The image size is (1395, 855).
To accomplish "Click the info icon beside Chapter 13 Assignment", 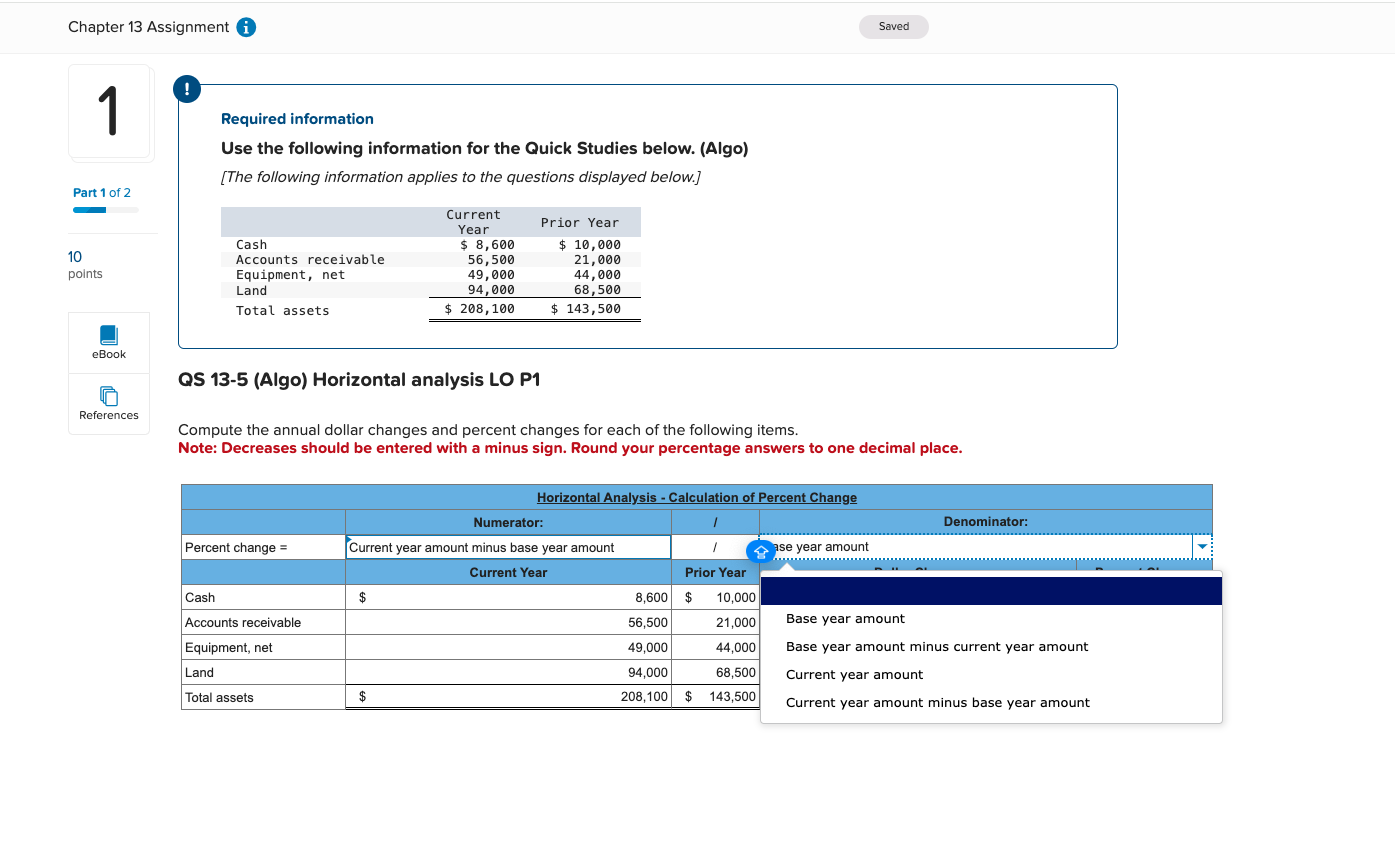I will click(x=246, y=28).
